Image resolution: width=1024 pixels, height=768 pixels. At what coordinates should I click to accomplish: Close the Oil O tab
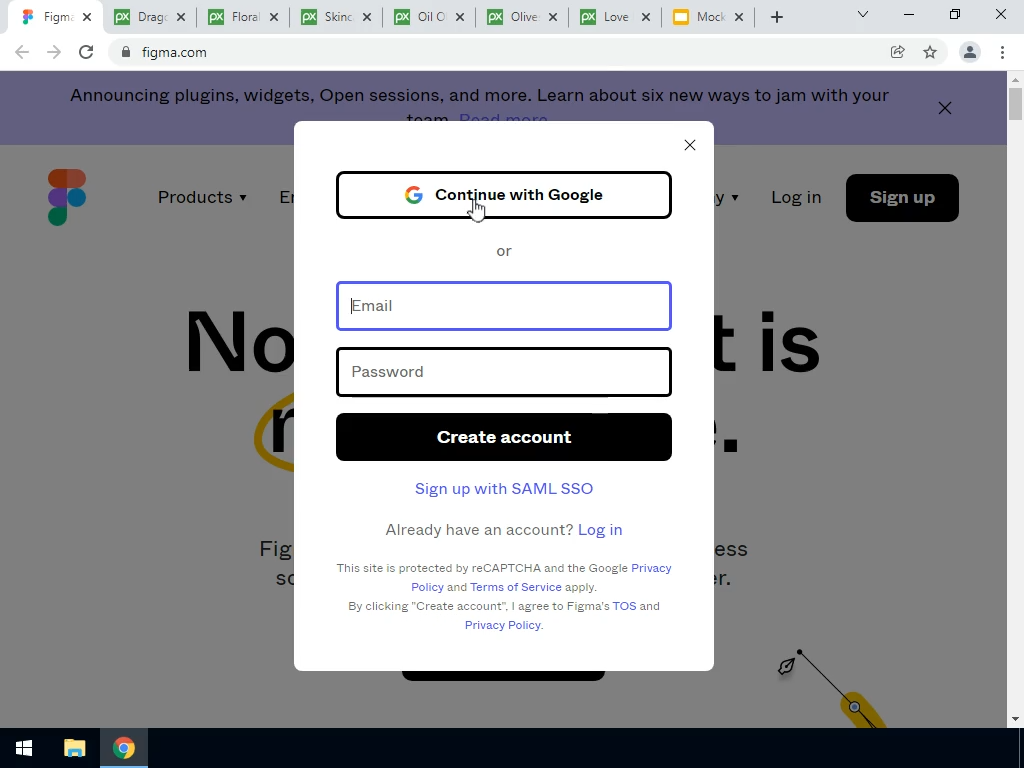(460, 17)
